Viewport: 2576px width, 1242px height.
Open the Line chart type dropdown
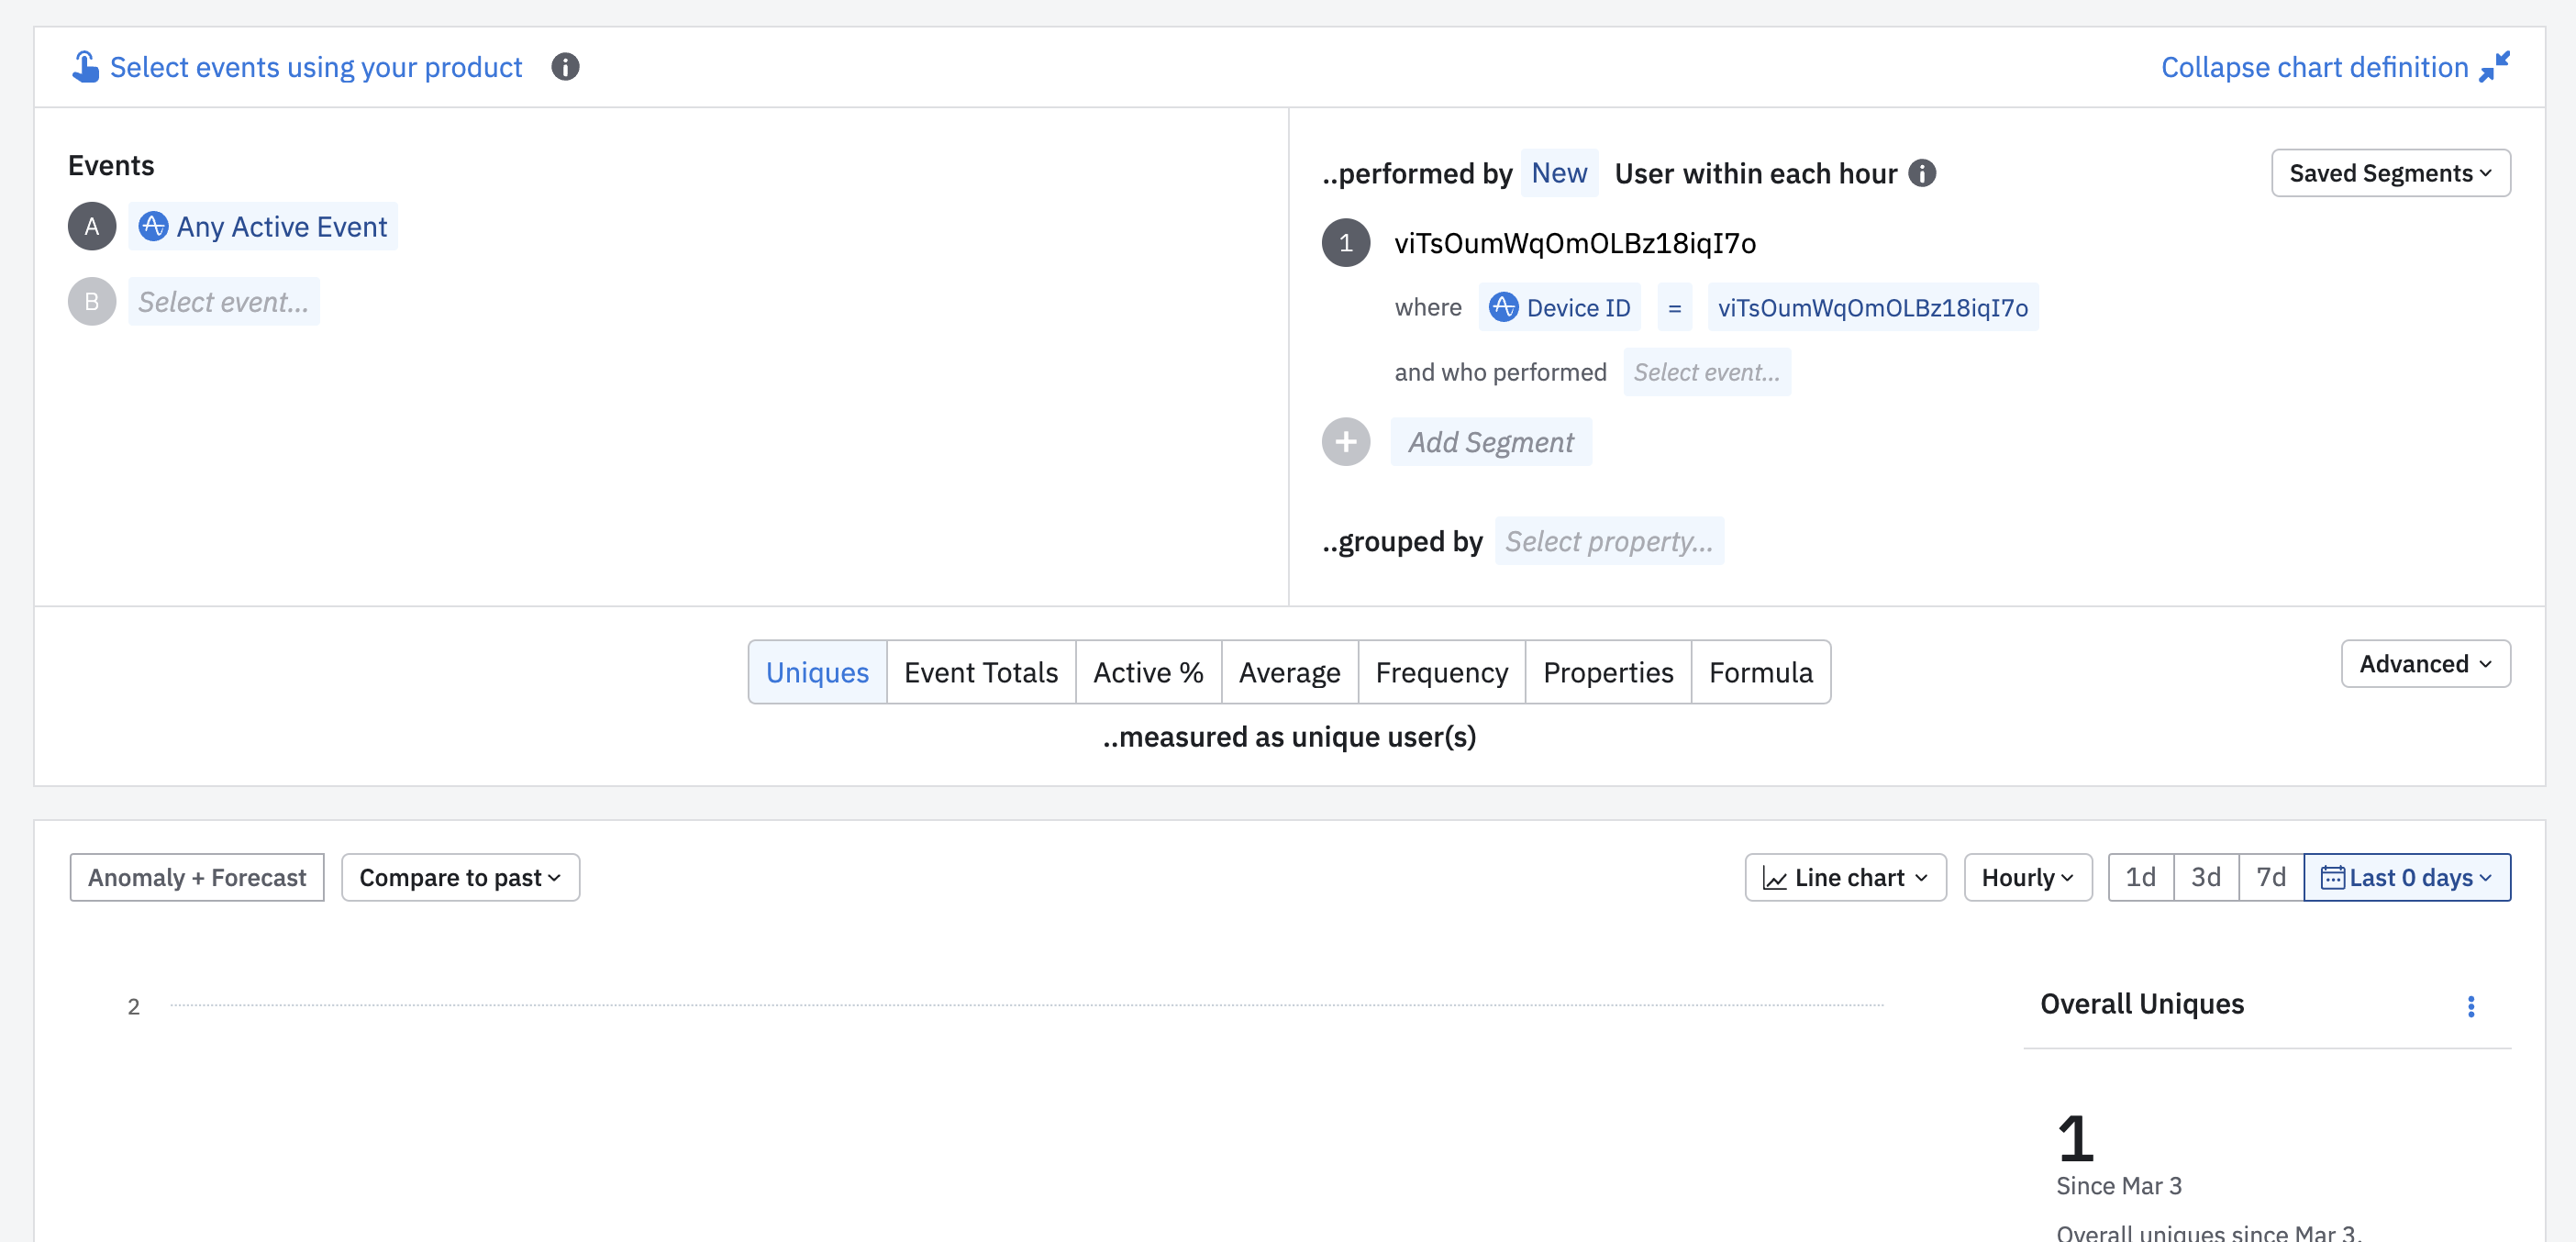1845,877
